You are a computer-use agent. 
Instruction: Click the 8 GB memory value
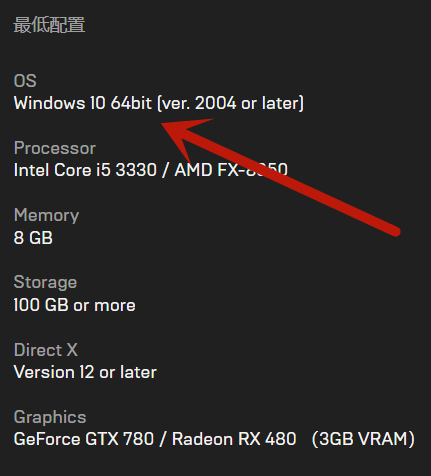click(33, 238)
